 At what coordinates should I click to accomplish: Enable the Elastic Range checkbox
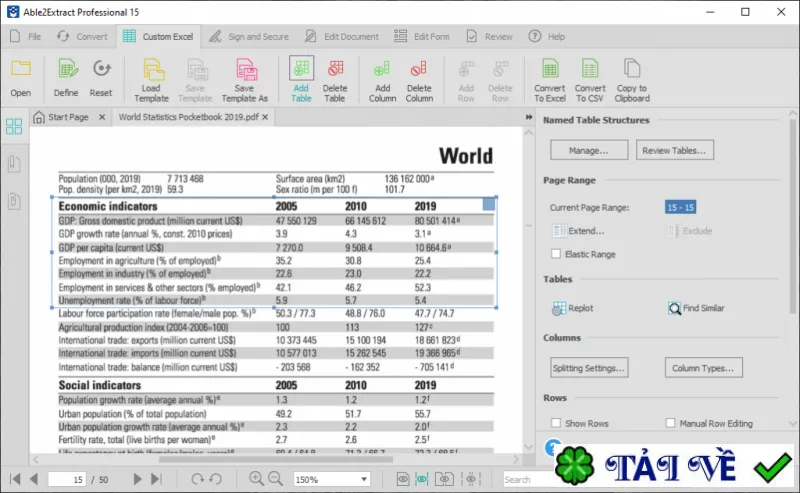tap(556, 254)
